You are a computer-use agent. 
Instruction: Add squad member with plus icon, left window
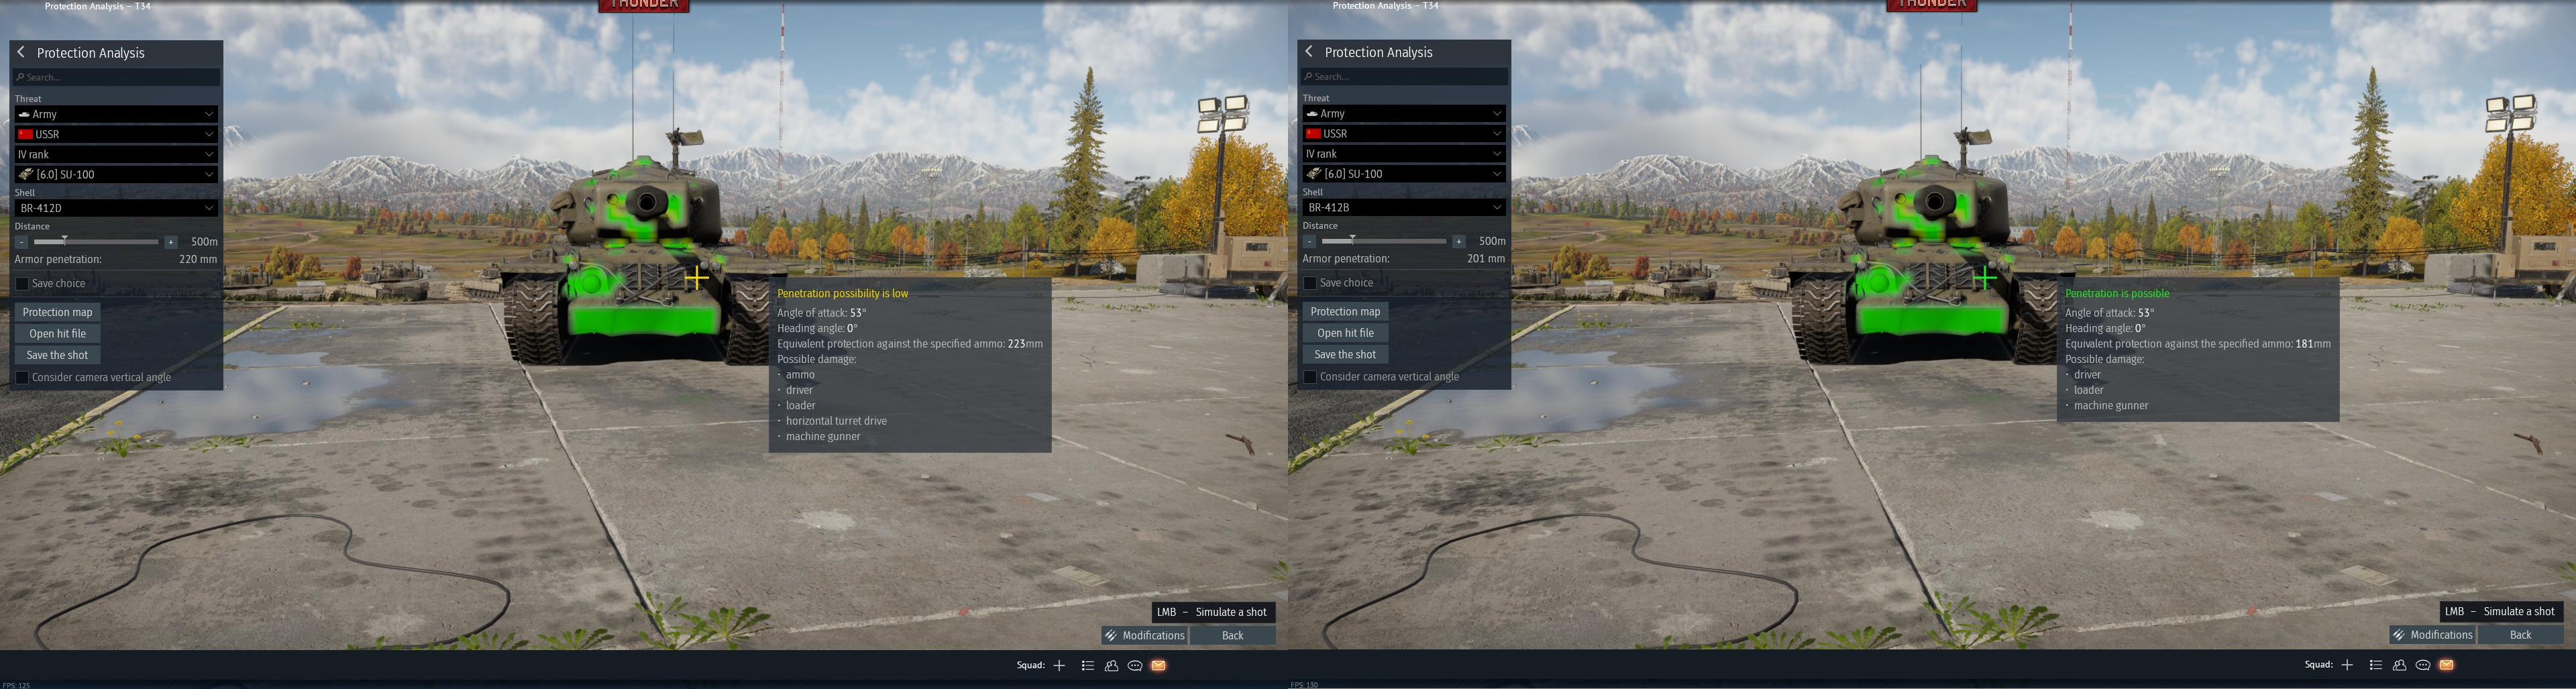click(x=1059, y=665)
